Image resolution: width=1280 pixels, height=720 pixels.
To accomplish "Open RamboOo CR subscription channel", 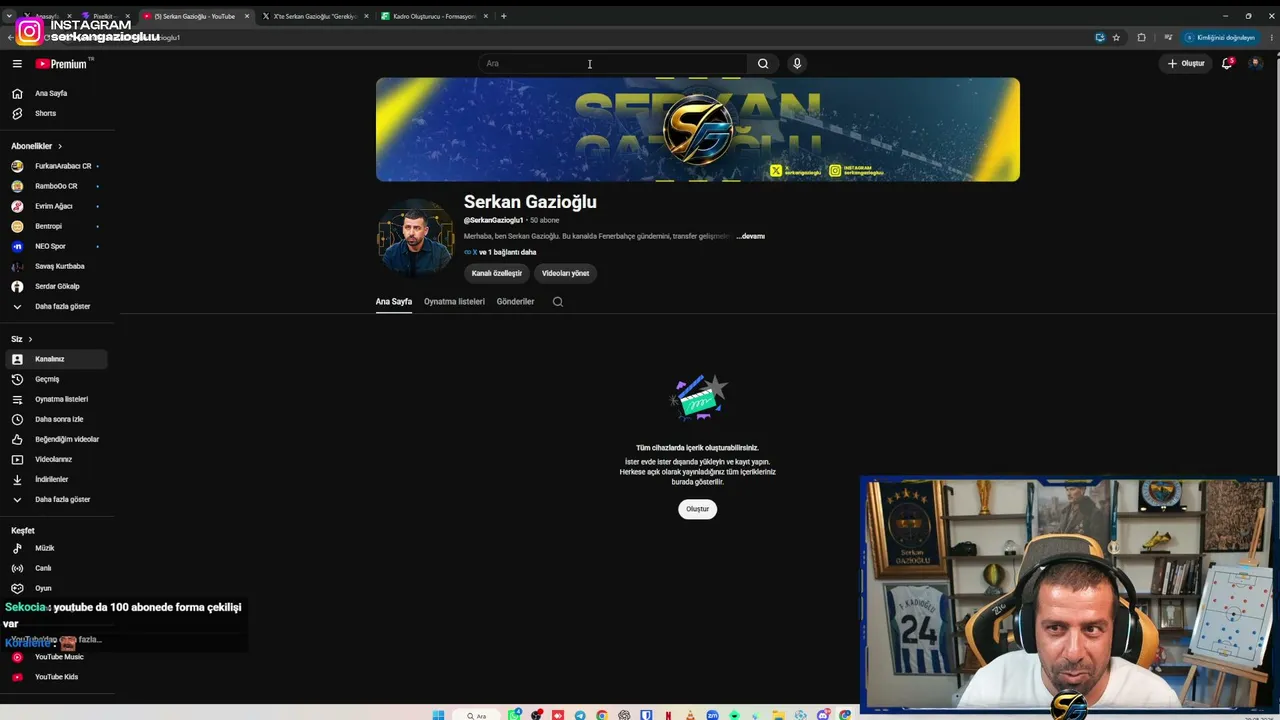I will (x=57, y=186).
